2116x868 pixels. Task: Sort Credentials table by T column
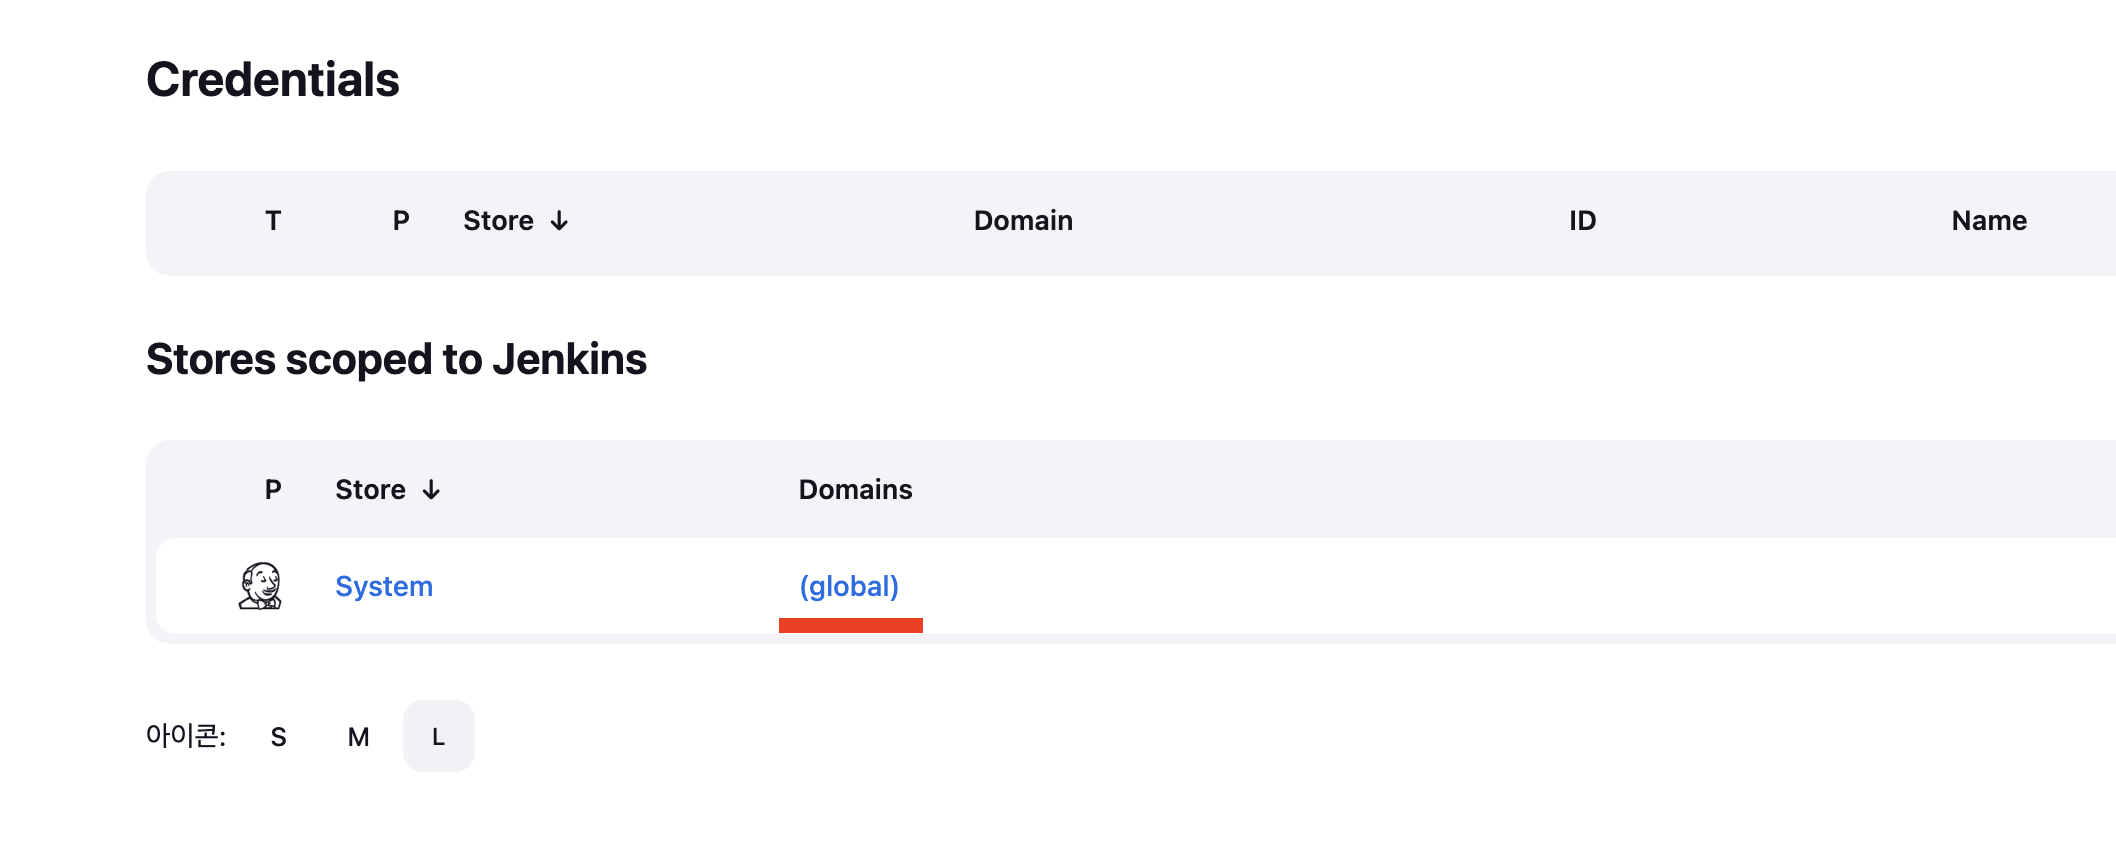point(273,221)
